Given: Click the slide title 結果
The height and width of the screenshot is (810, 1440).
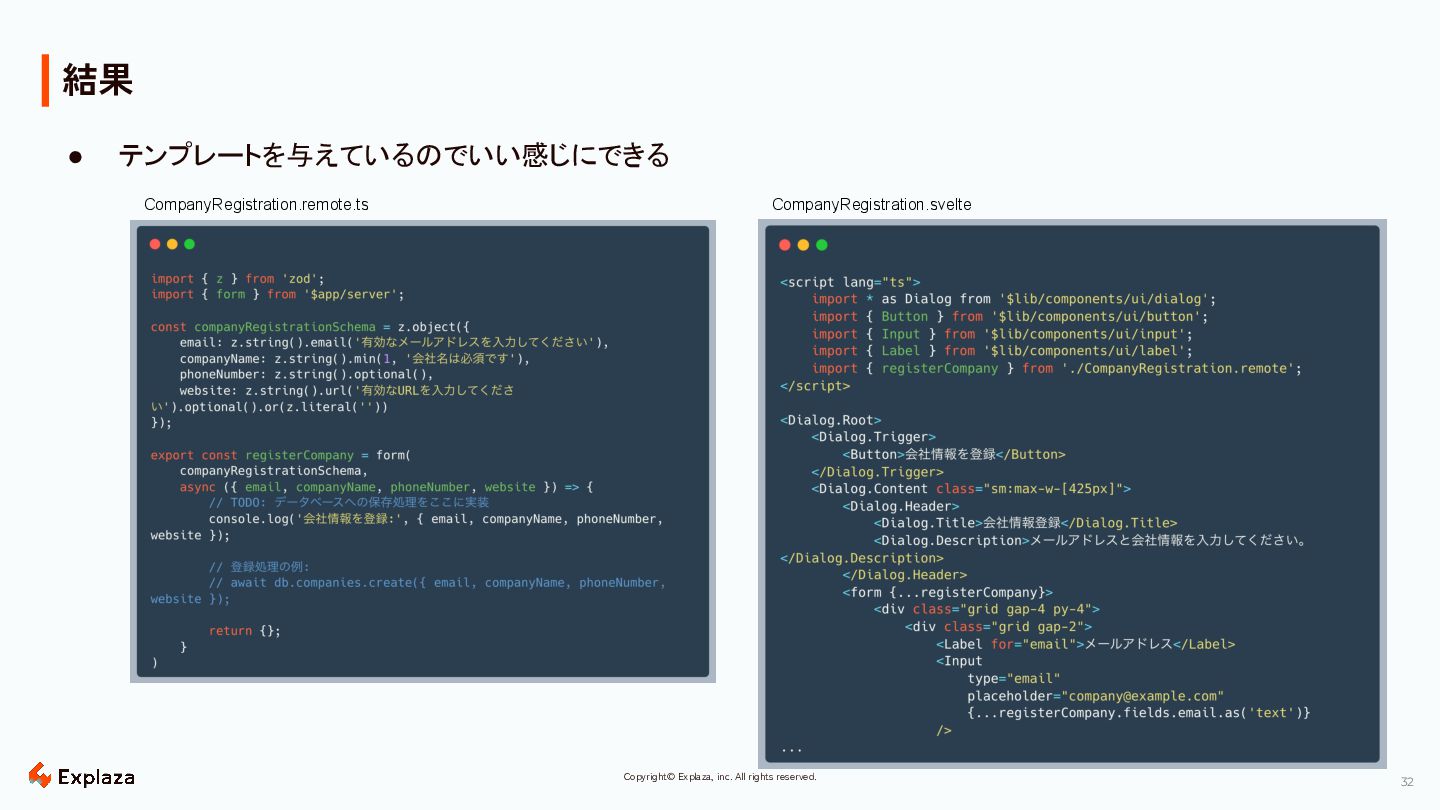Looking at the screenshot, I should click(97, 80).
